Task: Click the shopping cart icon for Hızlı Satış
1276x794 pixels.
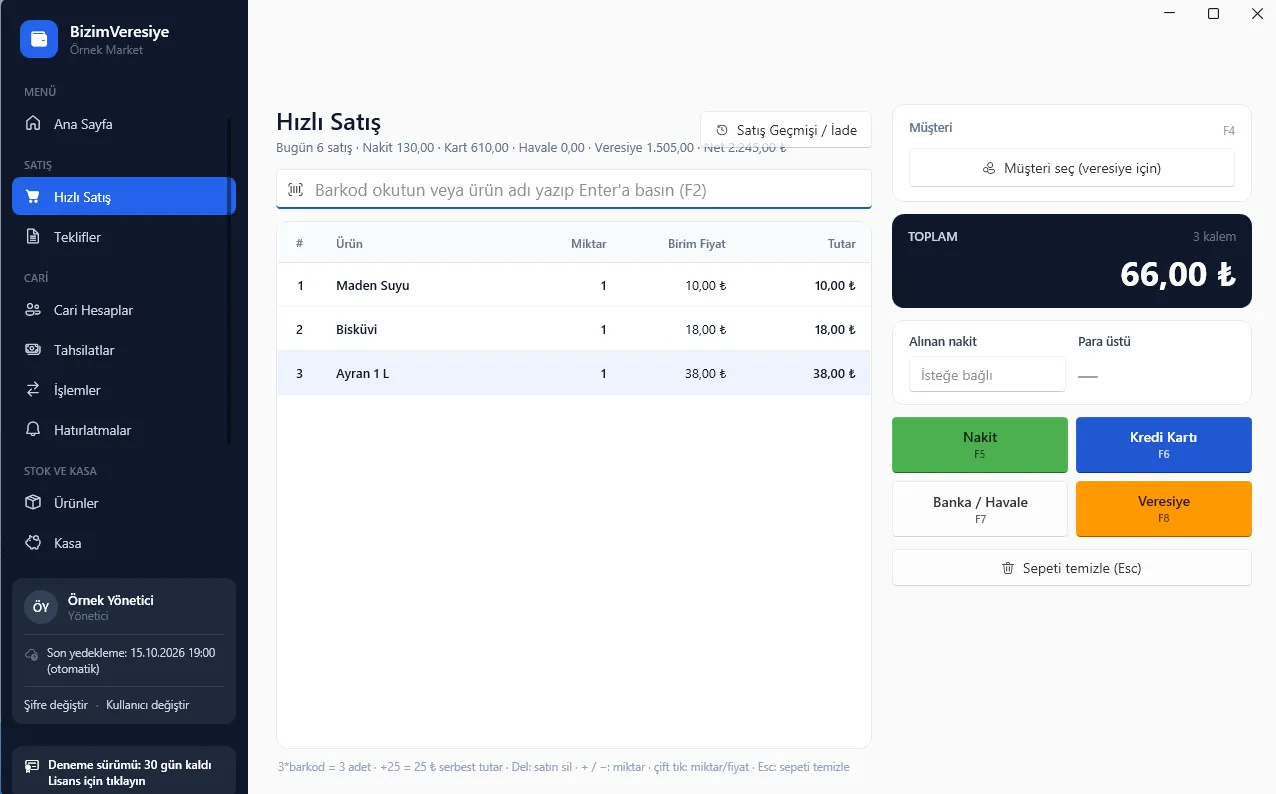Action: point(33,197)
